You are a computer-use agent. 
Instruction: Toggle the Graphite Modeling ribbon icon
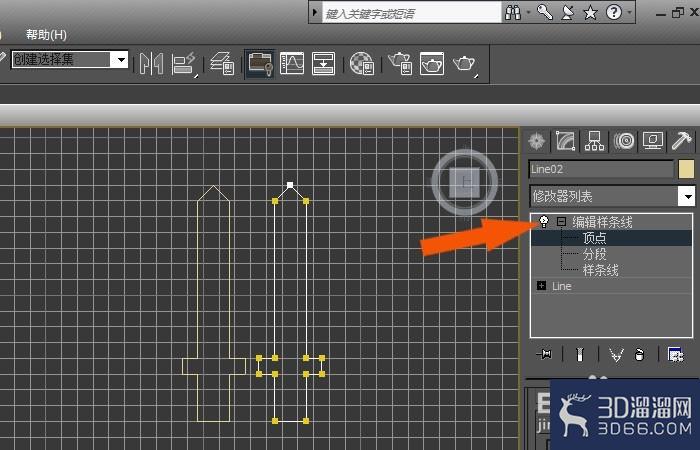pyautogui.click(x=260, y=63)
